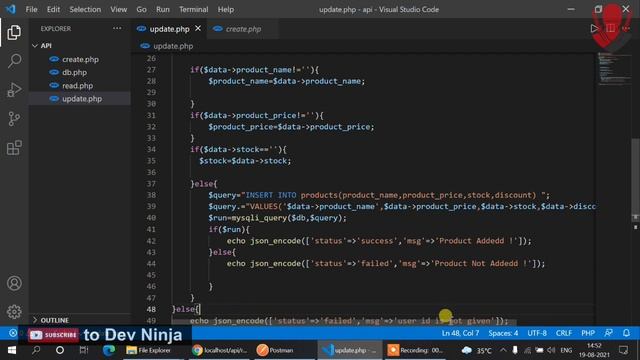Click the 'Product Addedd !' string
640x360 pixels.
click(x=476, y=241)
